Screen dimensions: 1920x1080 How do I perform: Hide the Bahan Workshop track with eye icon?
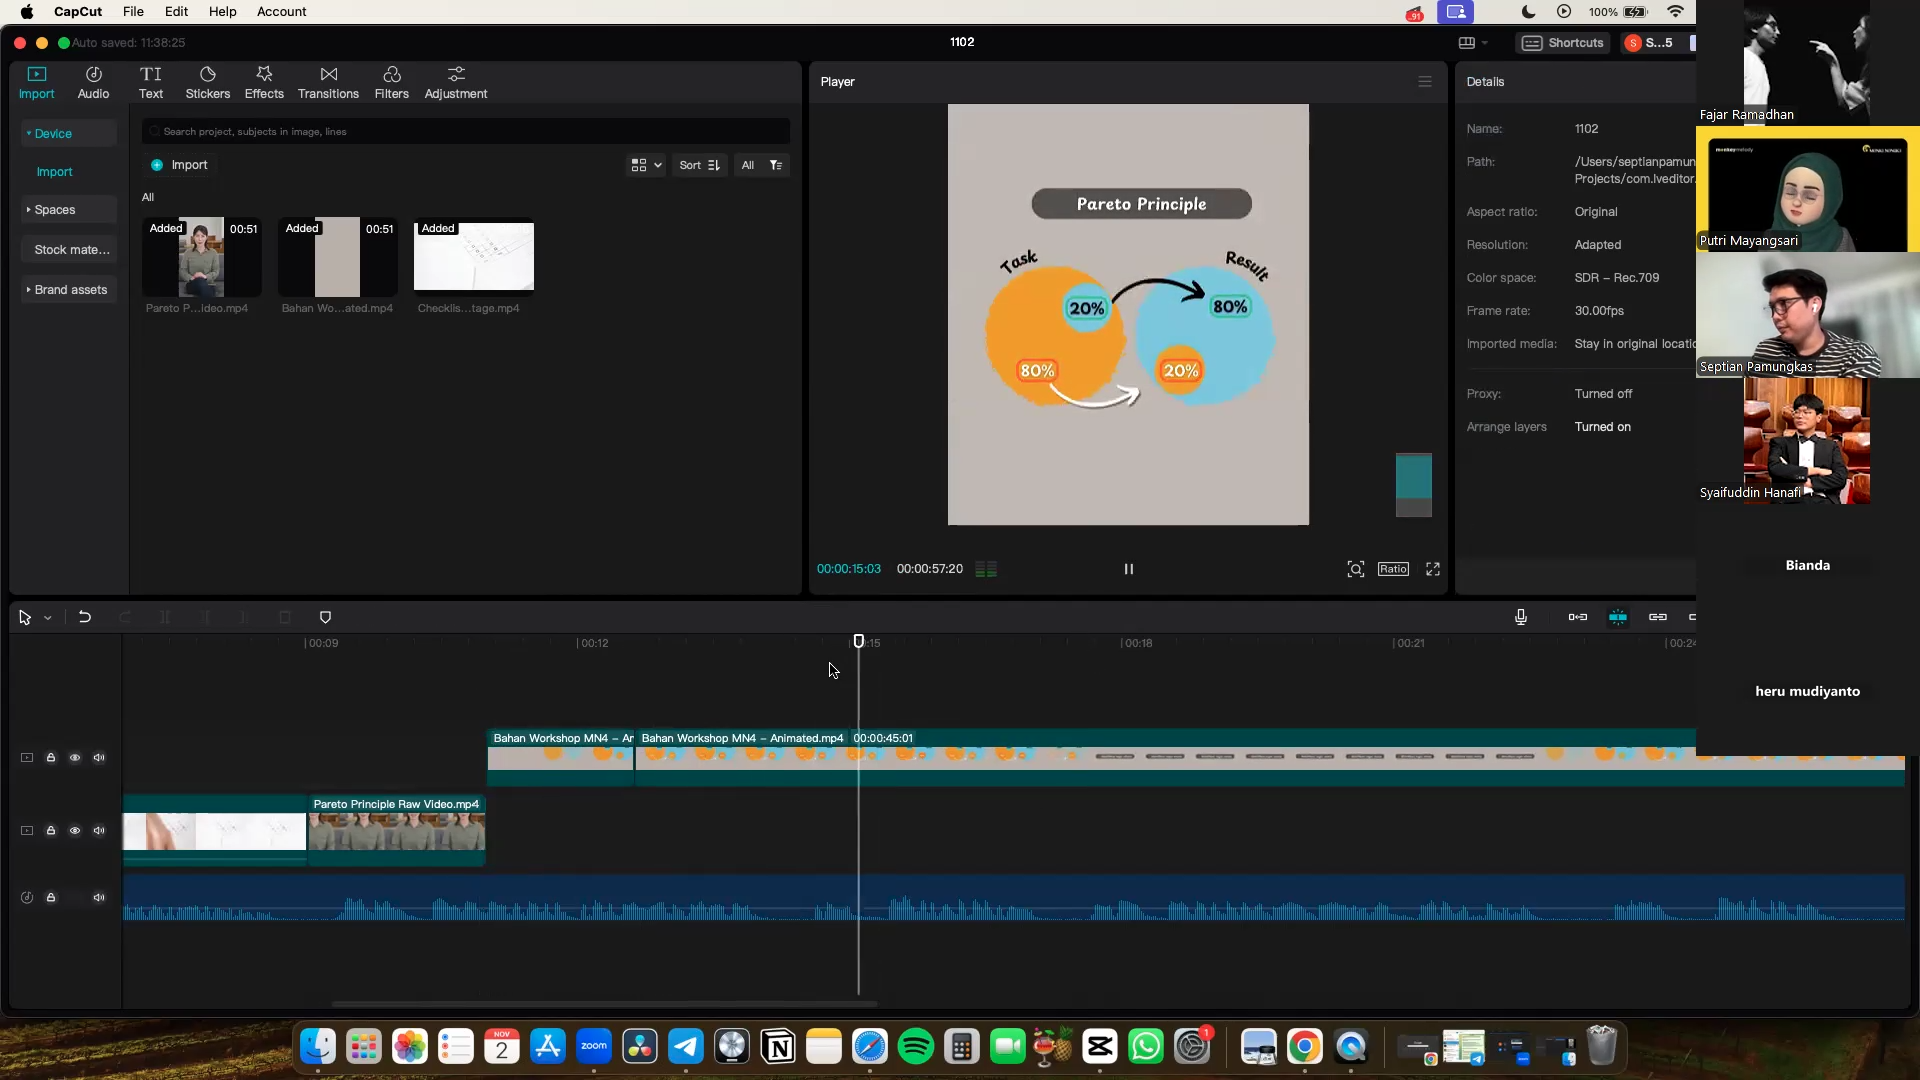point(75,758)
